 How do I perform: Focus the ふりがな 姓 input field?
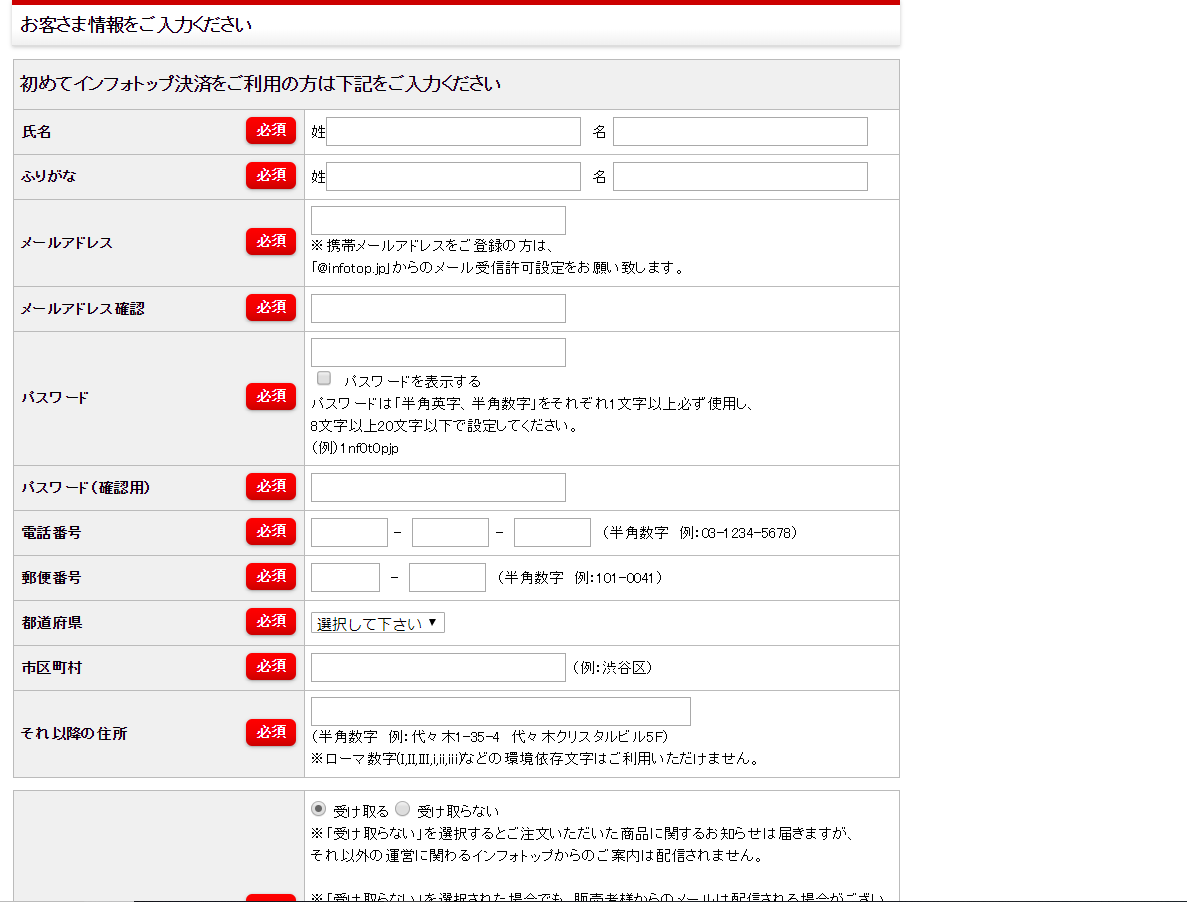(453, 176)
